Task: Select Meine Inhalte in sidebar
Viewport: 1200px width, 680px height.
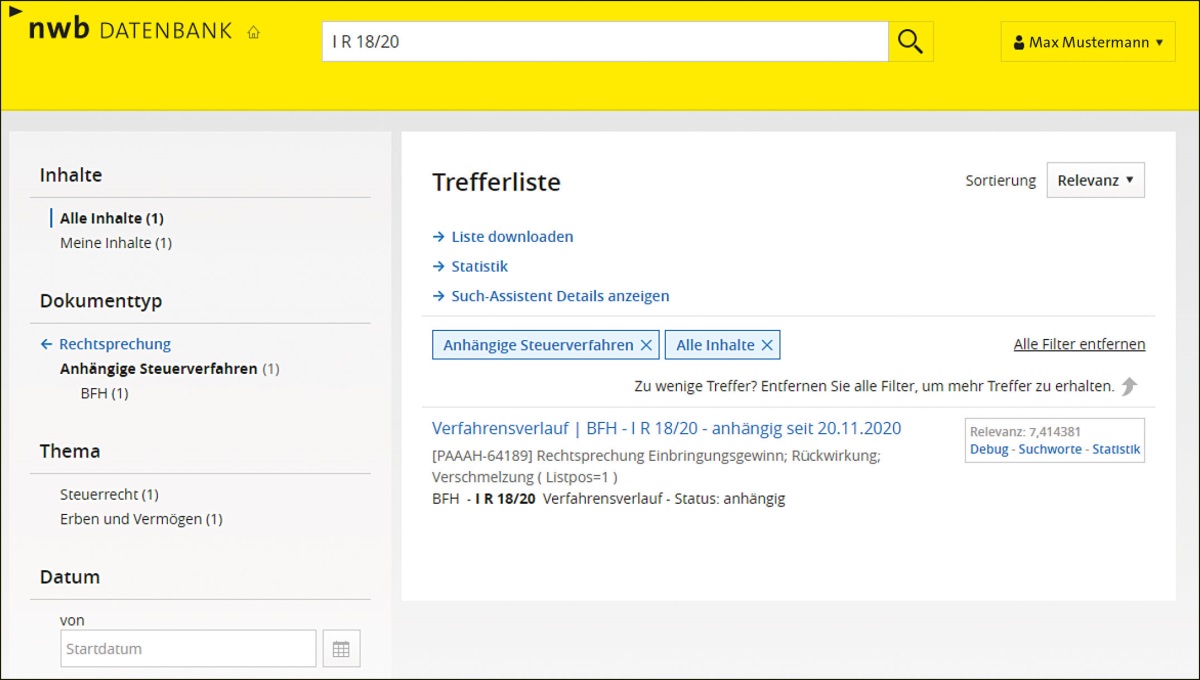Action: pos(115,243)
